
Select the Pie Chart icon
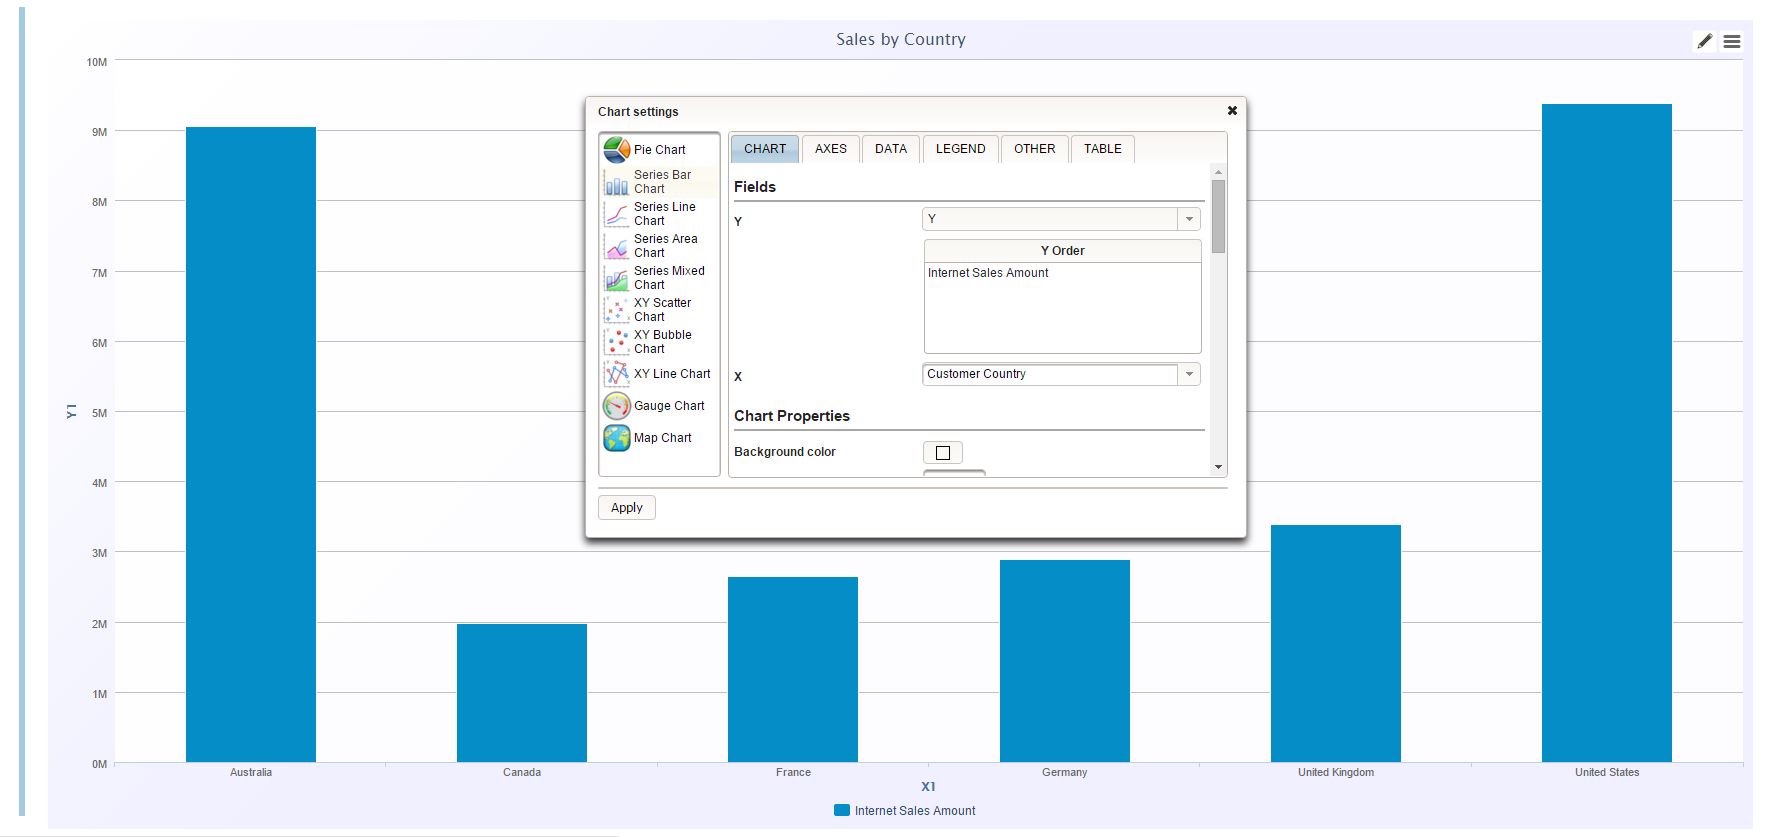click(617, 150)
